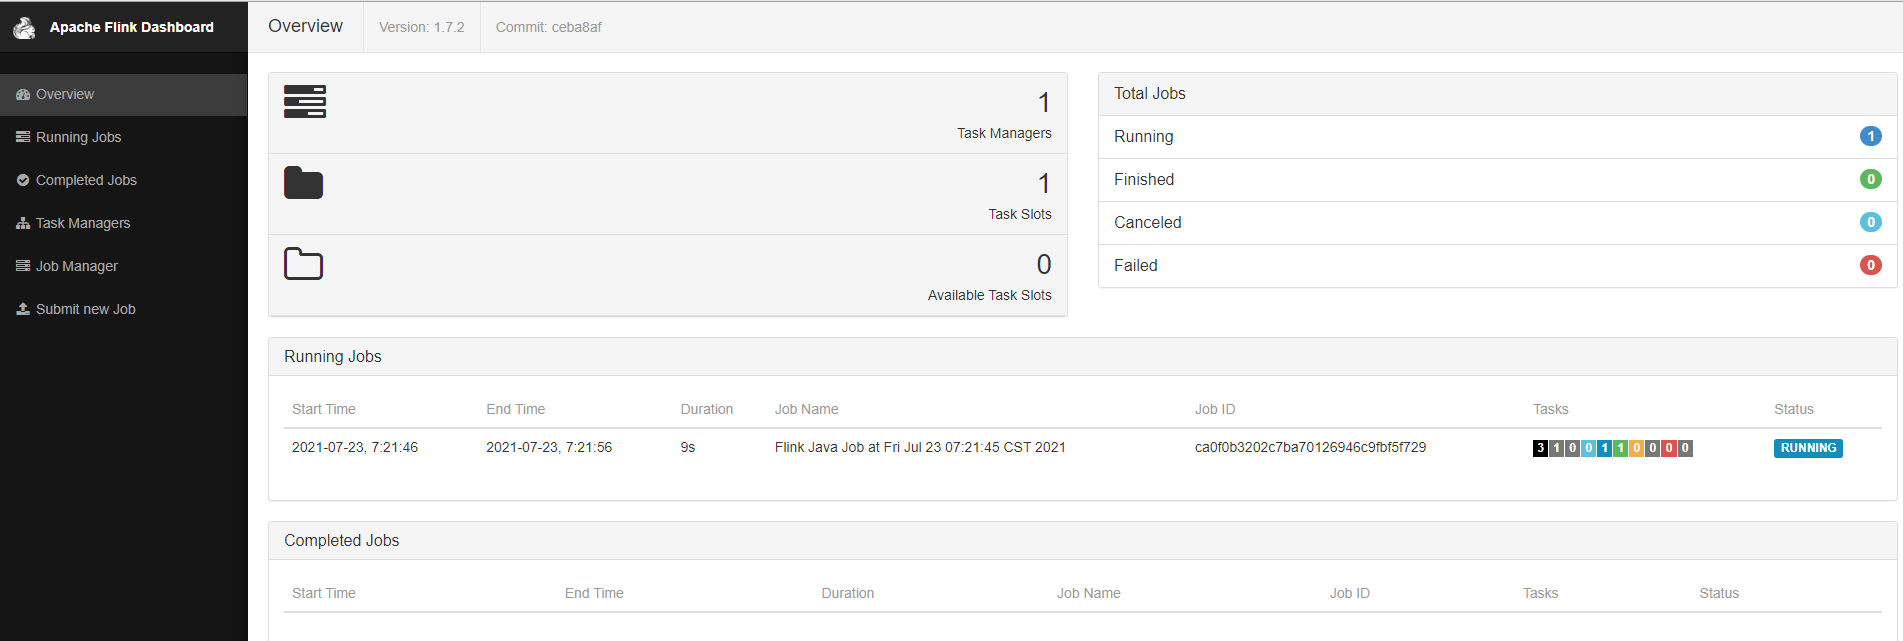Image resolution: width=1903 pixels, height=641 pixels.
Task: Open Running Jobs in the sidebar
Action: pyautogui.click(x=124, y=137)
